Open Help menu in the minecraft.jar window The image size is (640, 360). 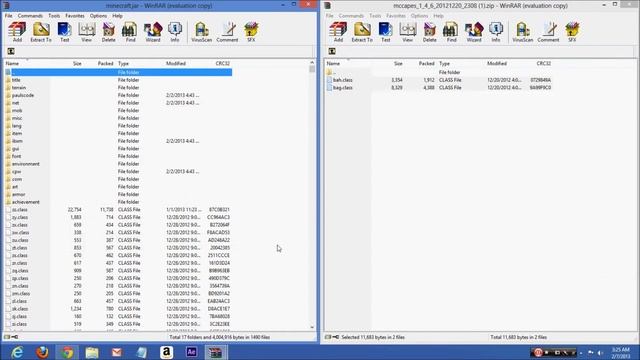118,16
